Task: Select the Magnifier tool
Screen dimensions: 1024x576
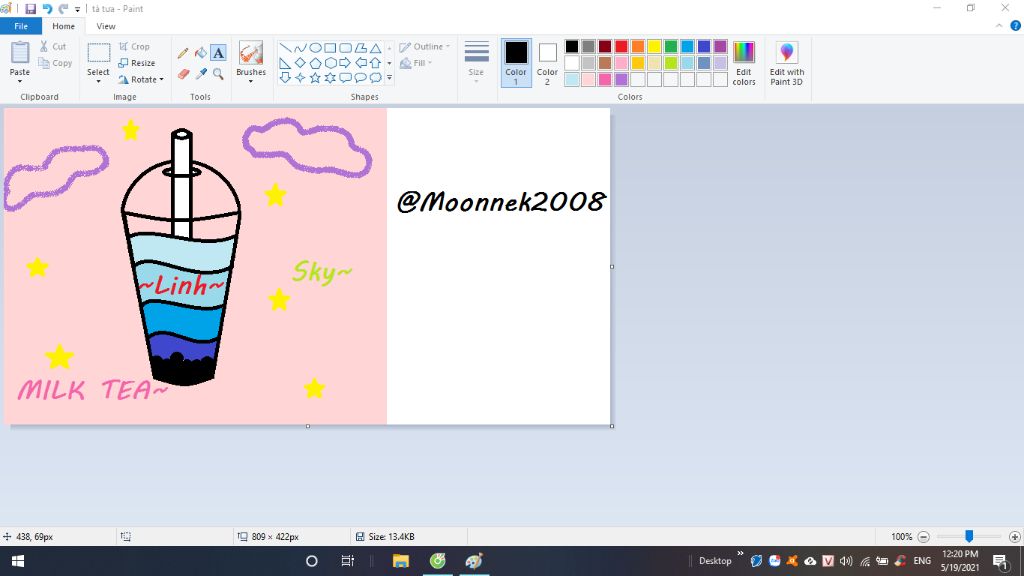Action: pyautogui.click(x=218, y=74)
